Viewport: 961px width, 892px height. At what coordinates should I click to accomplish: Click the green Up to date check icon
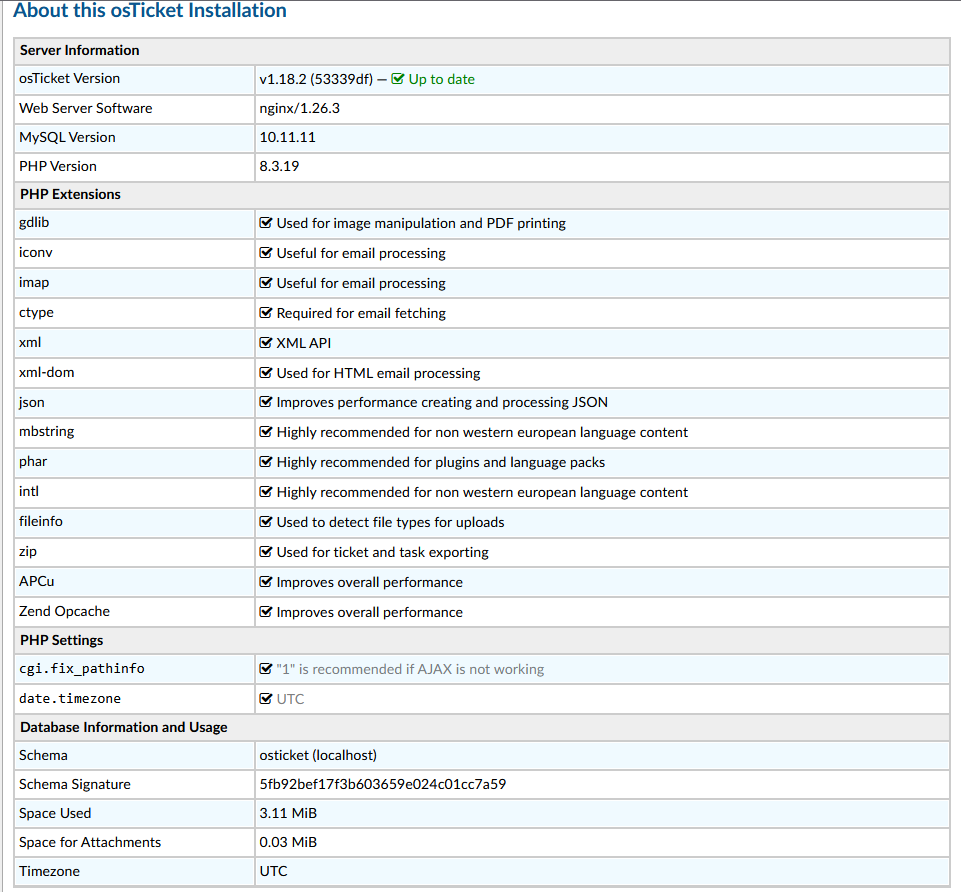tap(398, 79)
